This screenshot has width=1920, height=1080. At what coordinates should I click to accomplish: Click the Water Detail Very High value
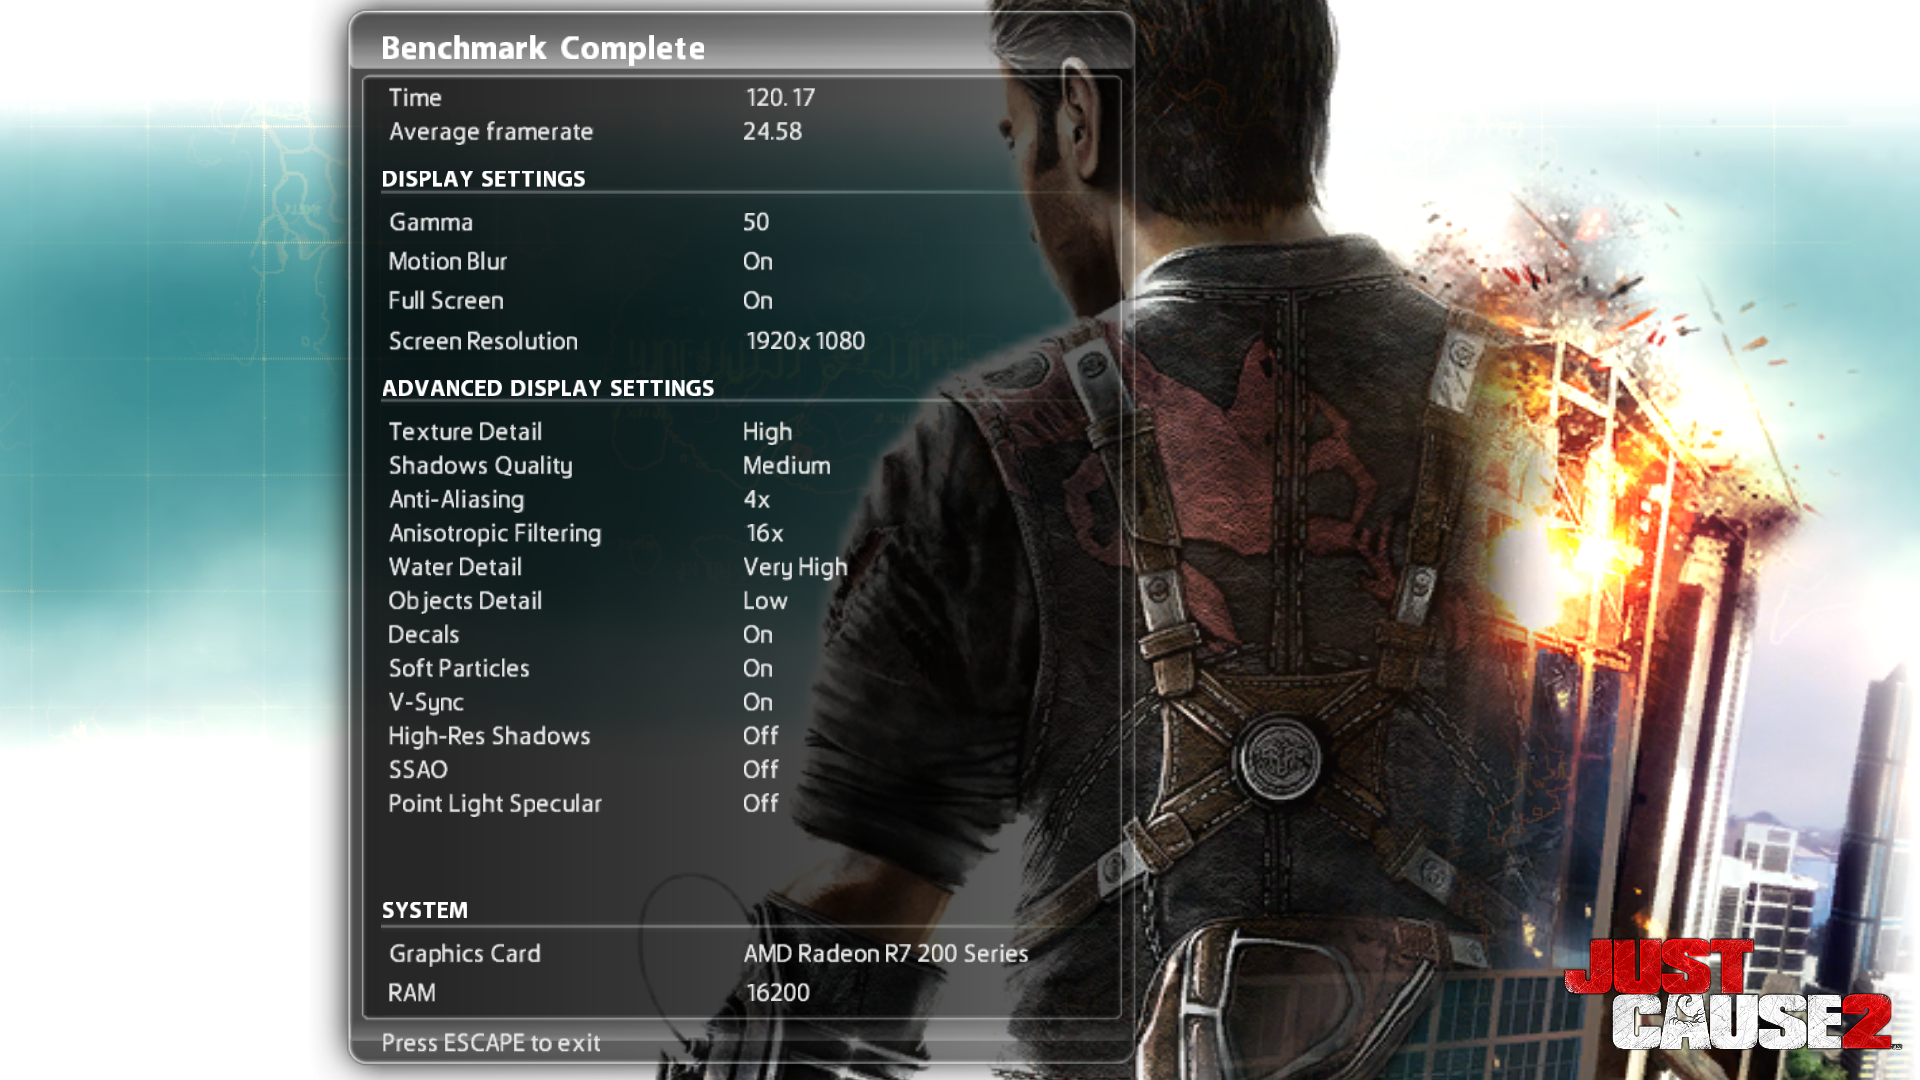coord(795,568)
